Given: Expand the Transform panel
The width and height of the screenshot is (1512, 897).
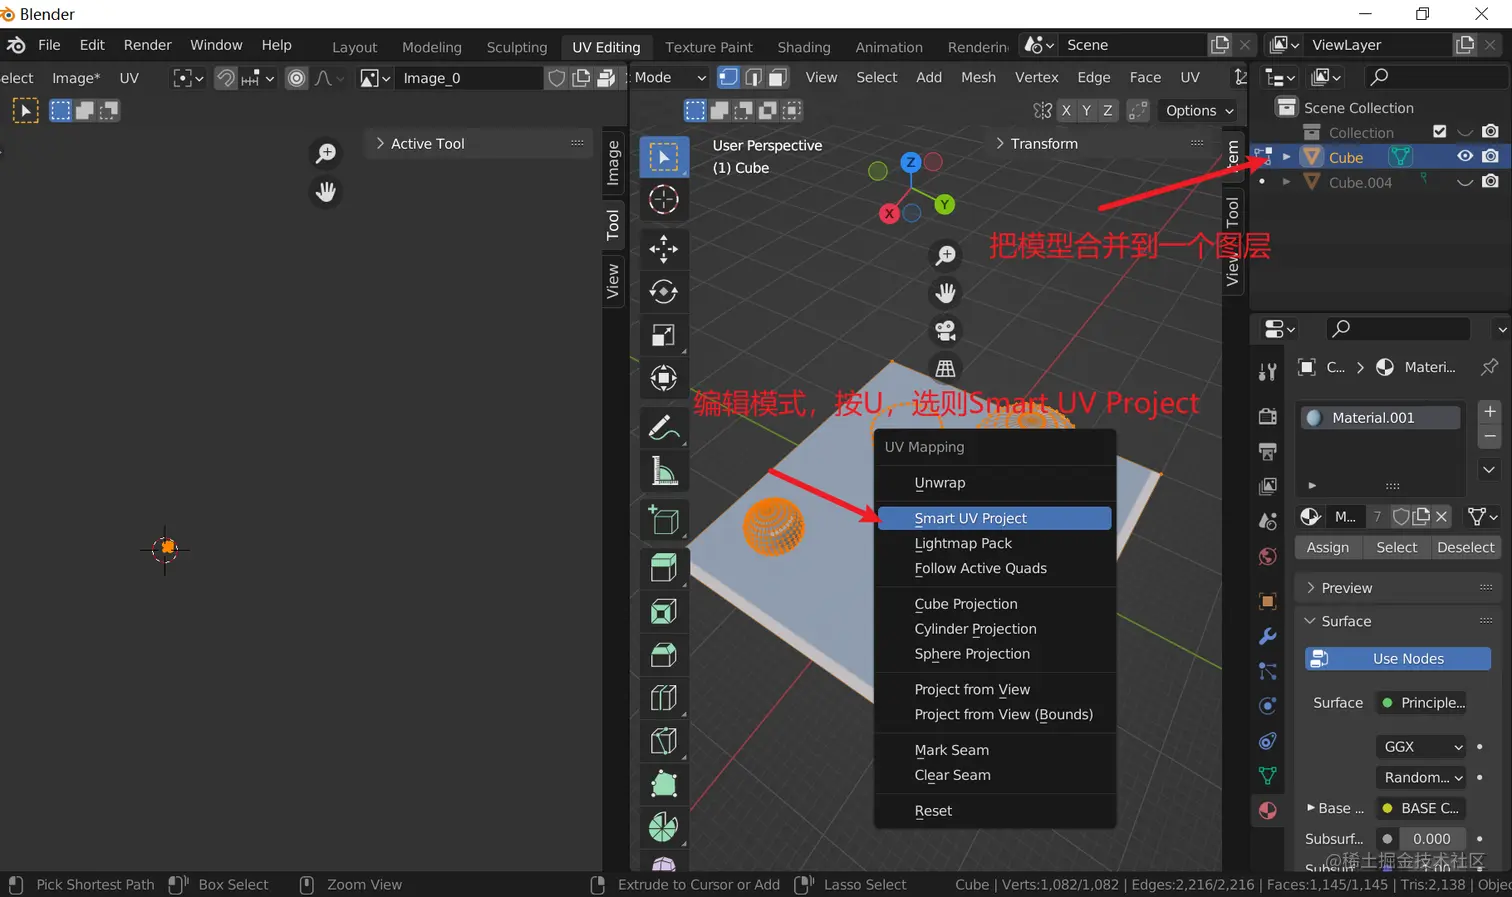Looking at the screenshot, I should (x=1100, y=143).
